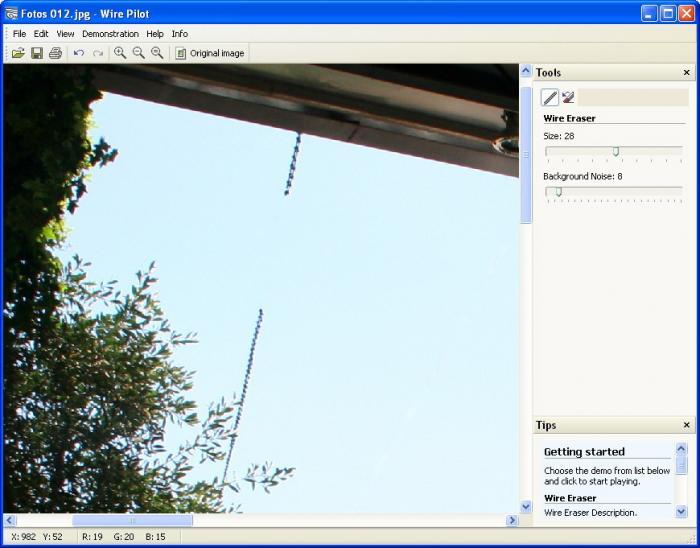Open the Help menu
700x548 pixels.
coord(155,34)
